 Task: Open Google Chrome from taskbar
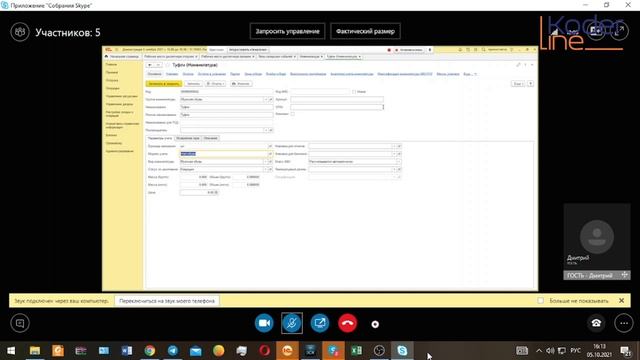coord(150,351)
